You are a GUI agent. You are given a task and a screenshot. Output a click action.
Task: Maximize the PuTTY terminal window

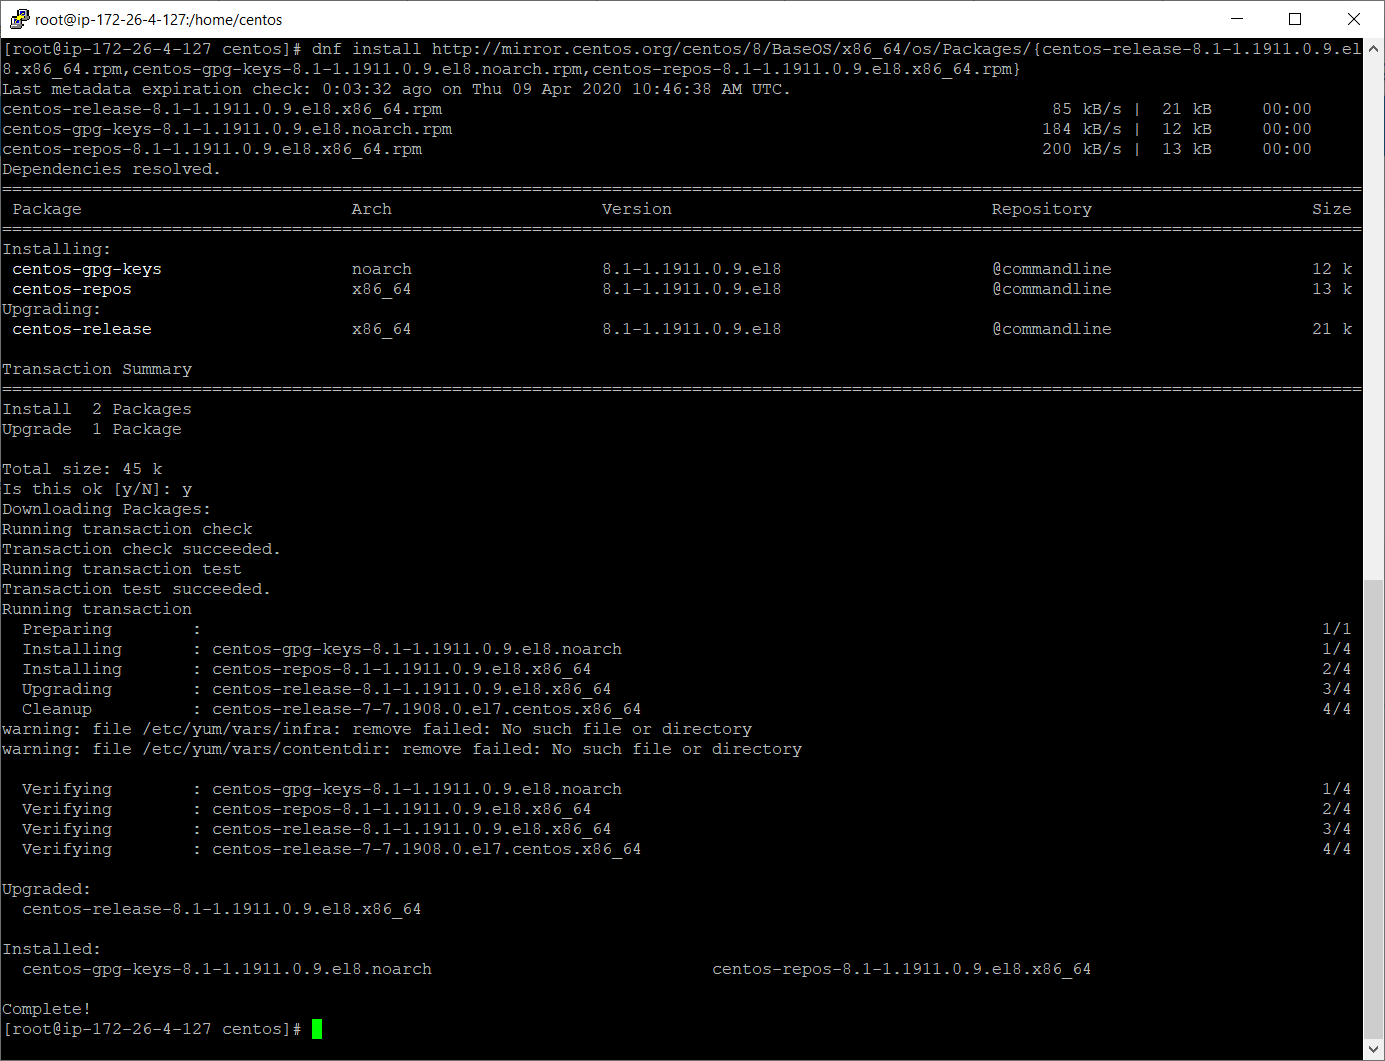point(1295,19)
